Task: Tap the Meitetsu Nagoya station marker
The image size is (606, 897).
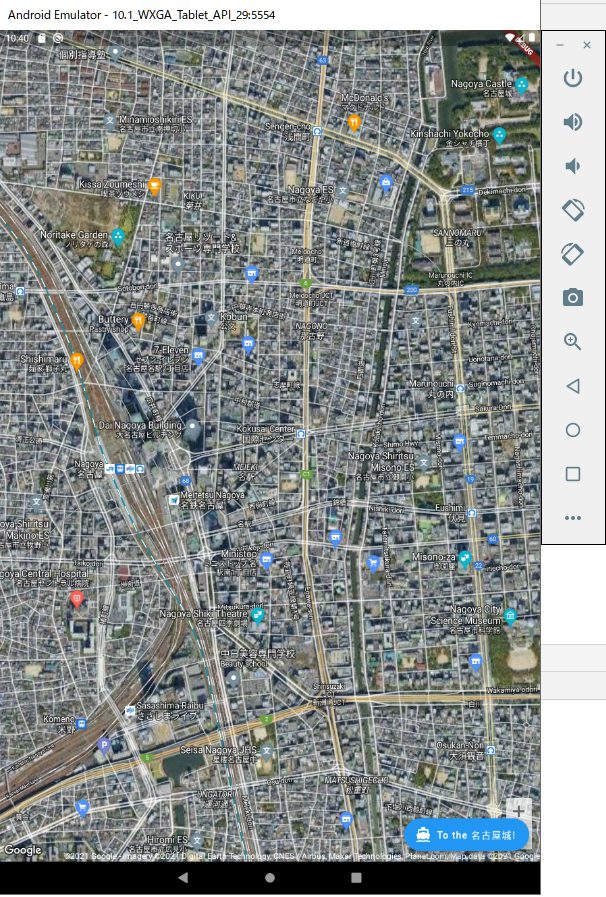Action: tap(173, 500)
